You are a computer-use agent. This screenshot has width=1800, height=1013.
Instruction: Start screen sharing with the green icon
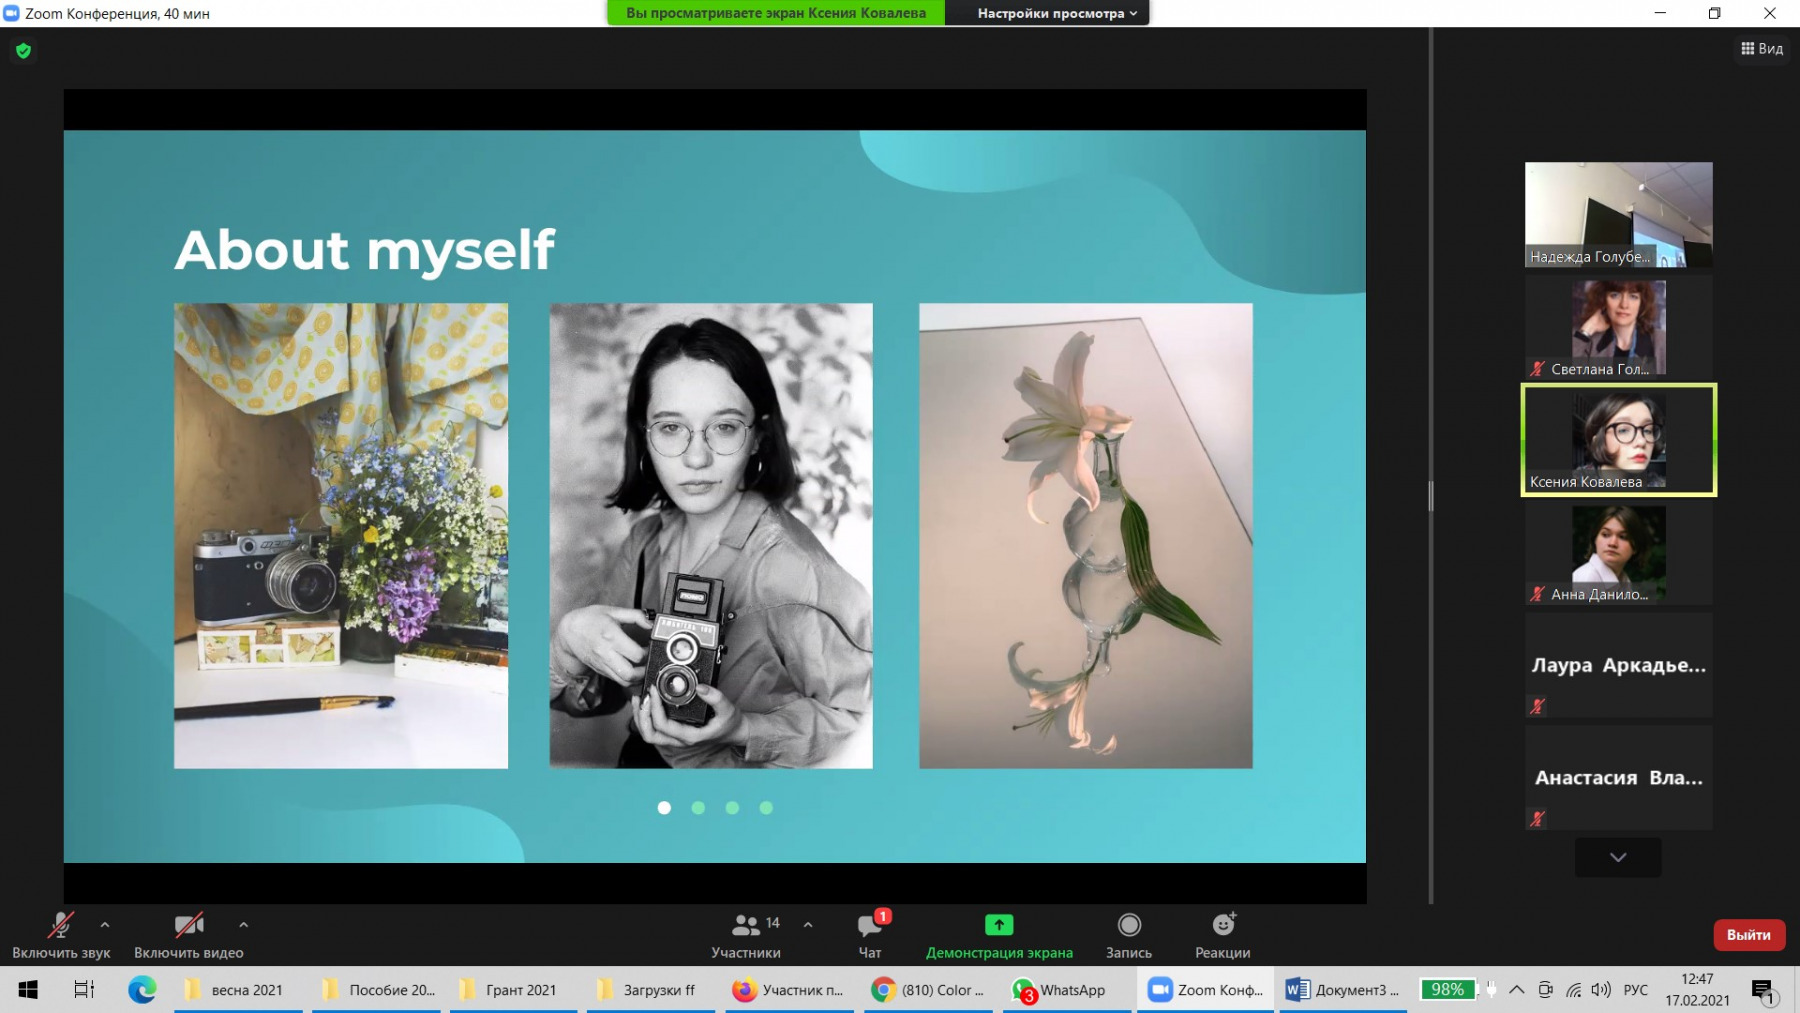pyautogui.click(x=998, y=926)
